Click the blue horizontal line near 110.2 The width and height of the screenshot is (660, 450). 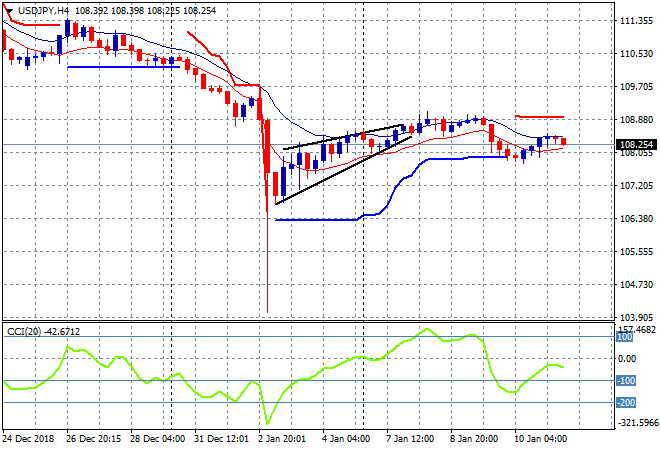[123, 67]
